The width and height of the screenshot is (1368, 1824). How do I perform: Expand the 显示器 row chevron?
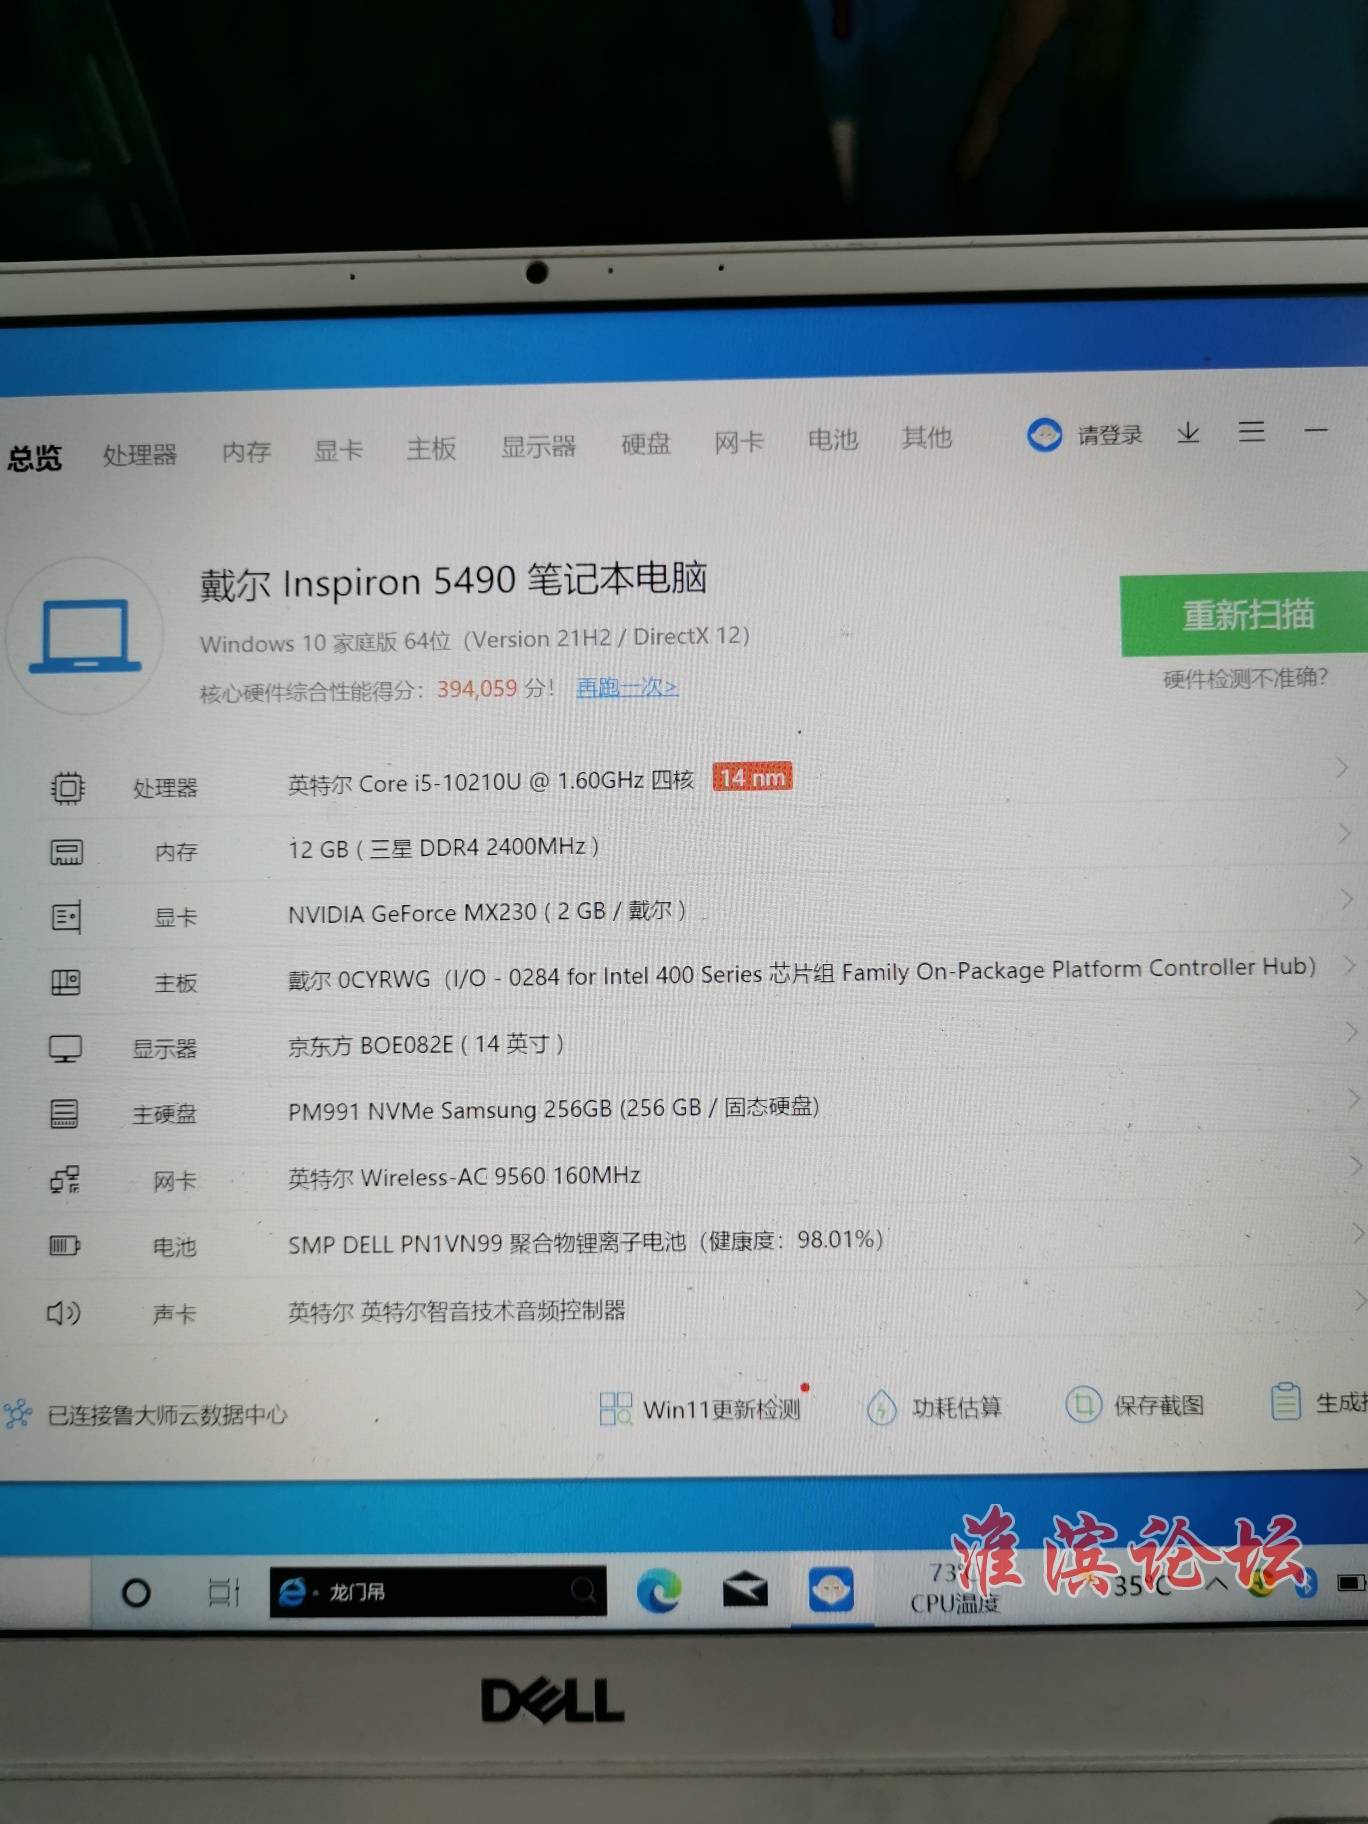1351,1032
